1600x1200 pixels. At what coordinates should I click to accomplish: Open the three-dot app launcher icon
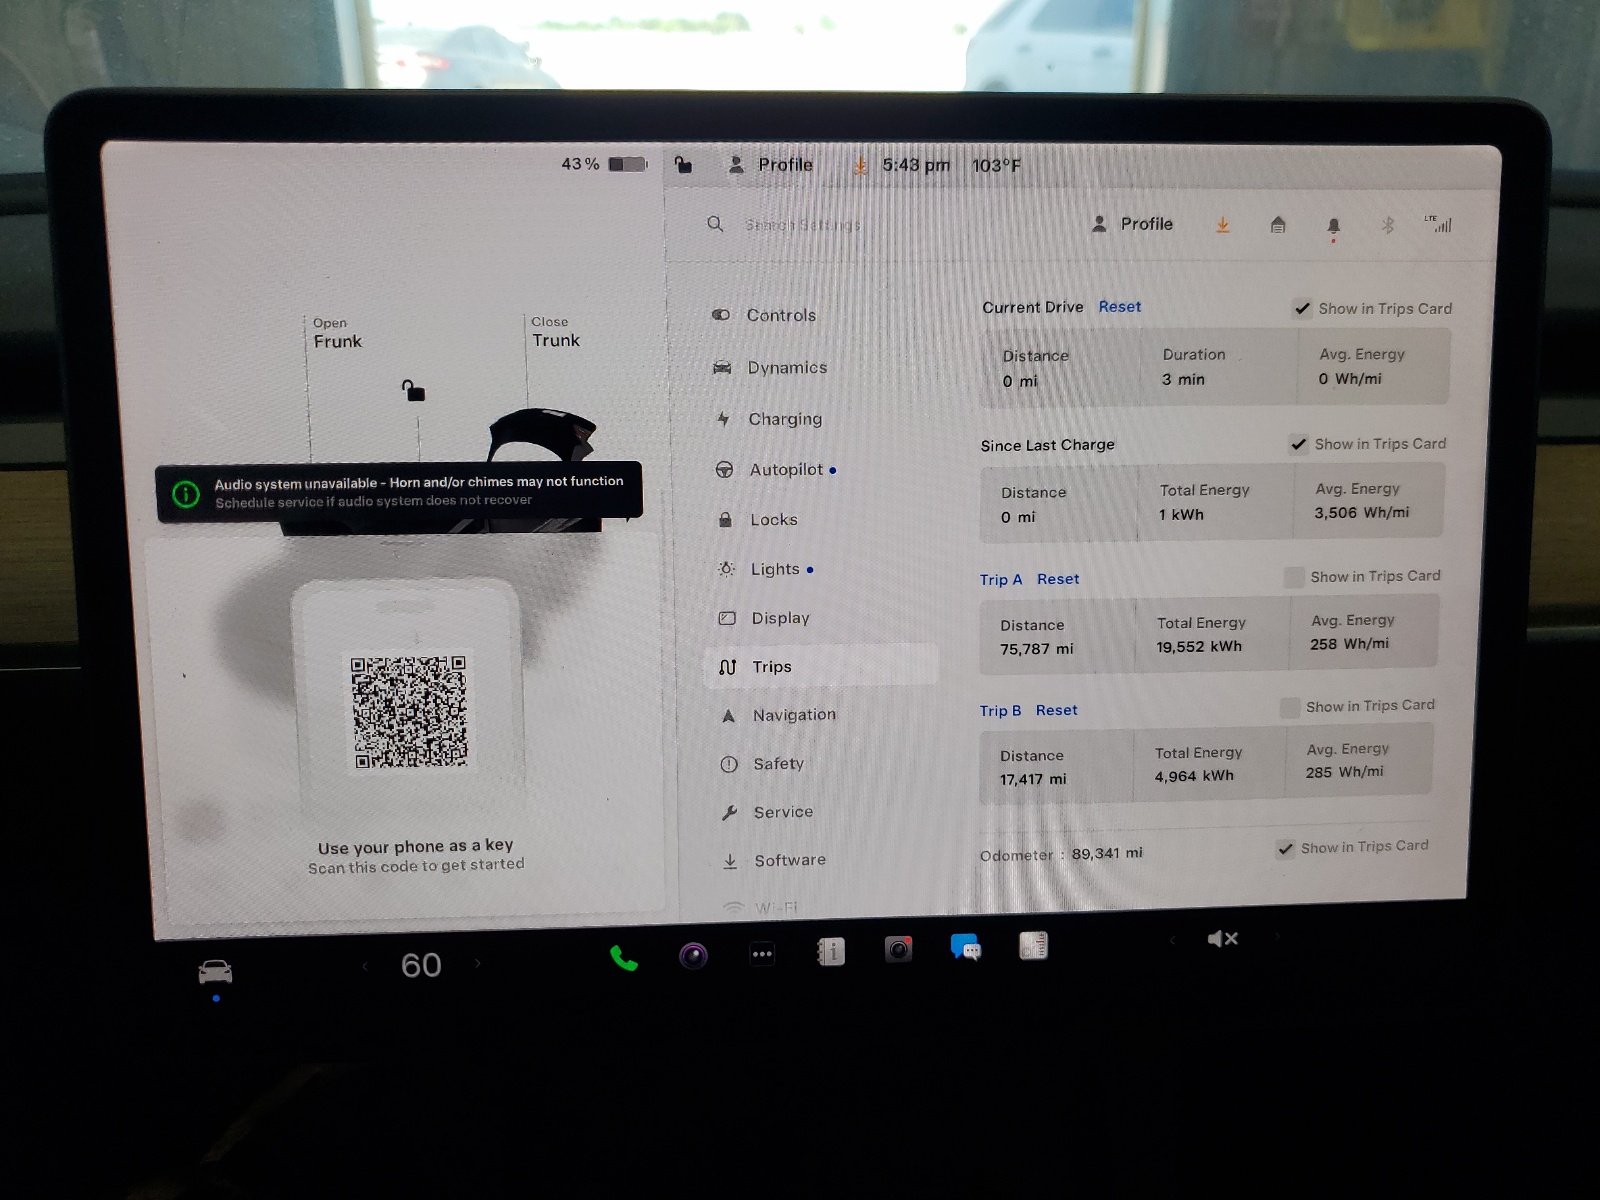762,954
